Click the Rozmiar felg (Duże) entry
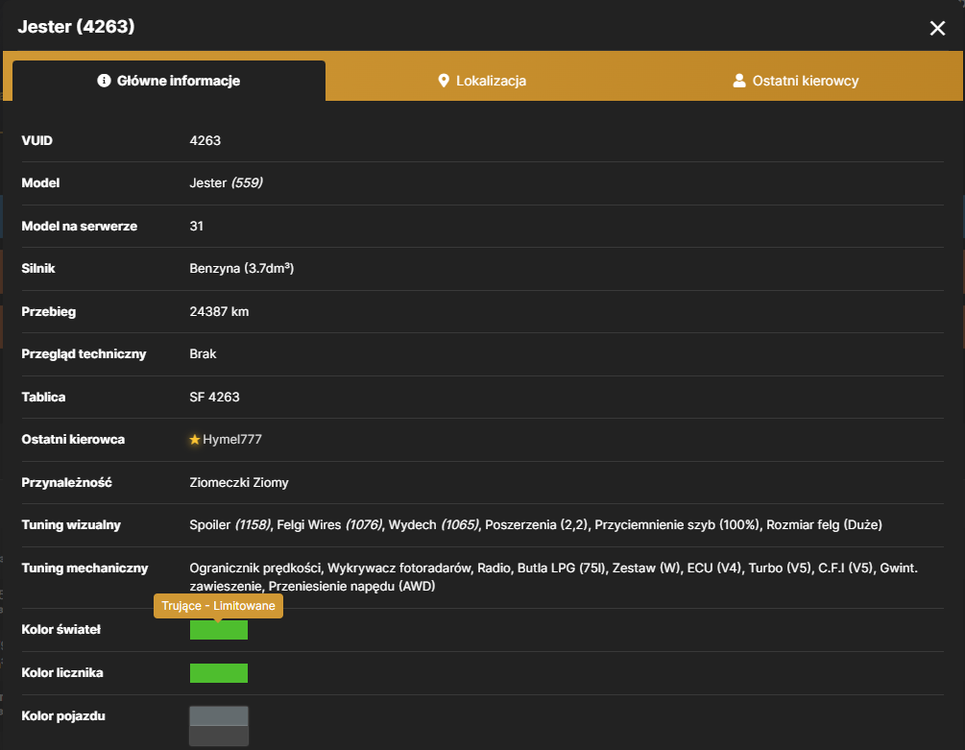The height and width of the screenshot is (750, 965). (x=824, y=525)
